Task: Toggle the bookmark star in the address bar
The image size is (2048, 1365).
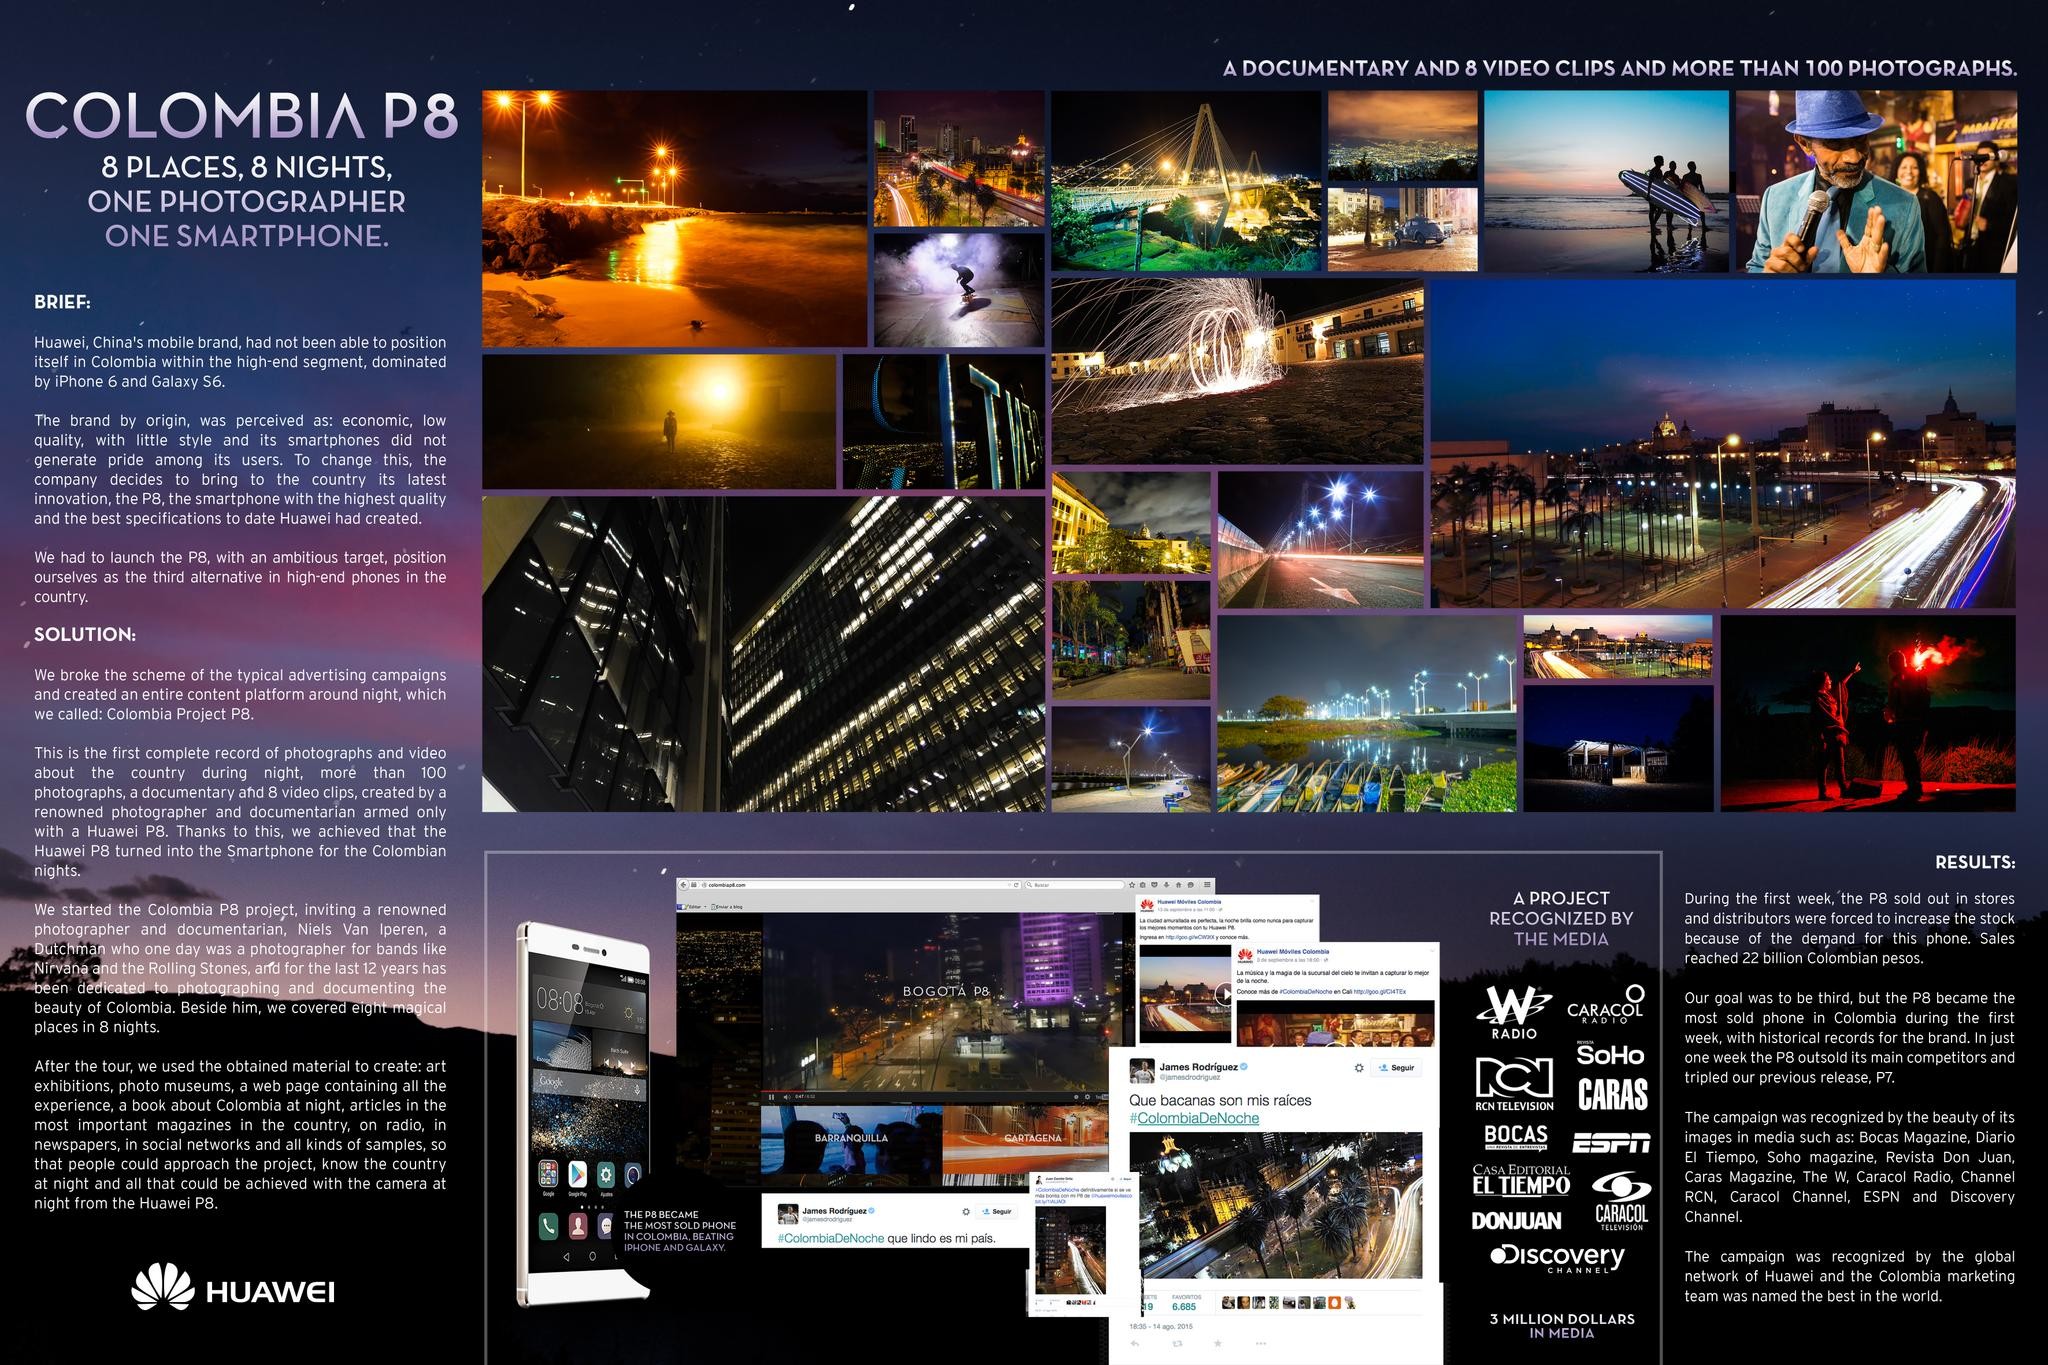Action: coord(1132,884)
